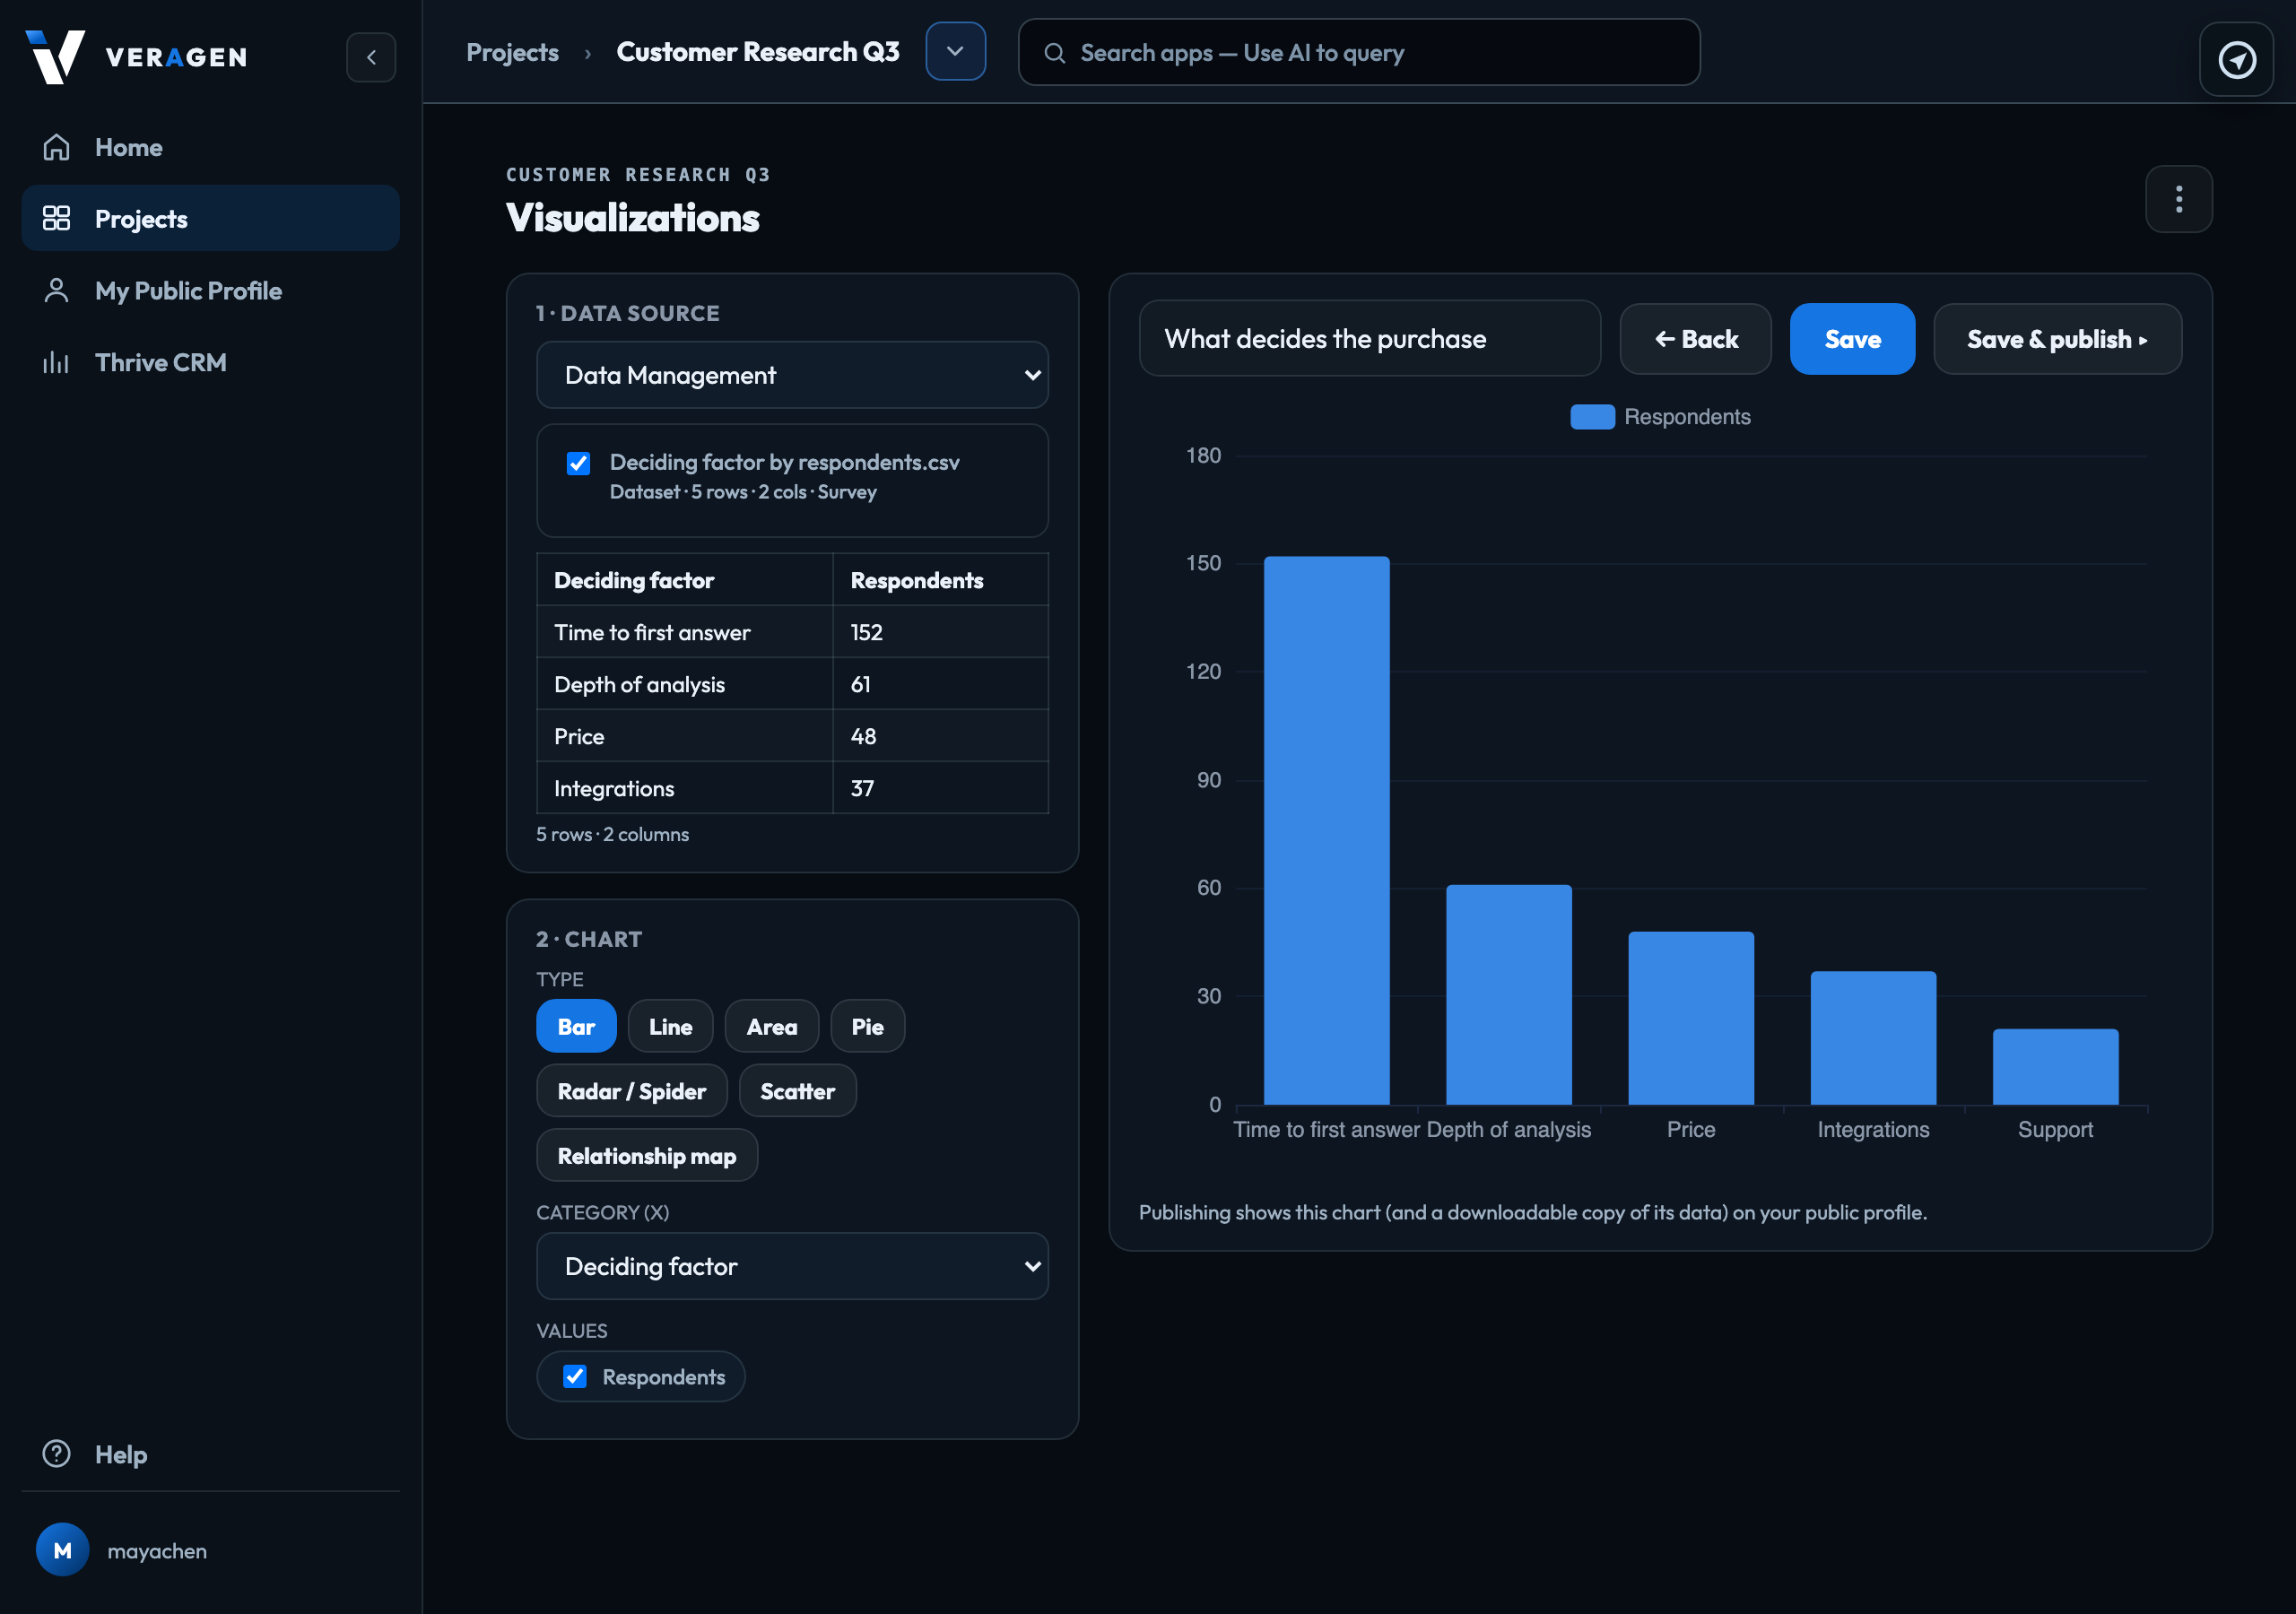Select the Relationship map chart type
This screenshot has height=1614, width=2296.
(x=646, y=1155)
